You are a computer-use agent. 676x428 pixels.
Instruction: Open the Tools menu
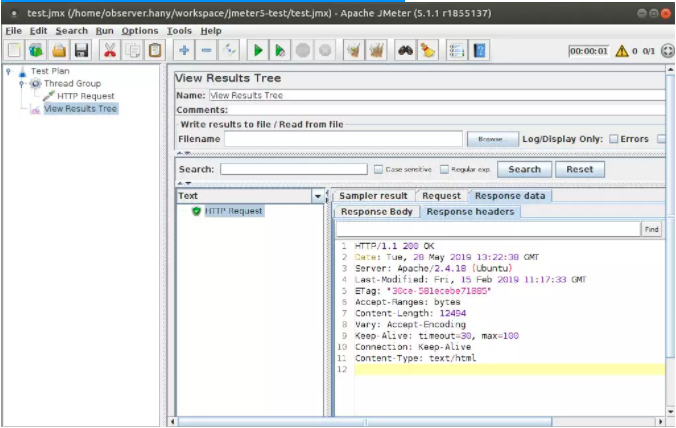click(x=179, y=31)
